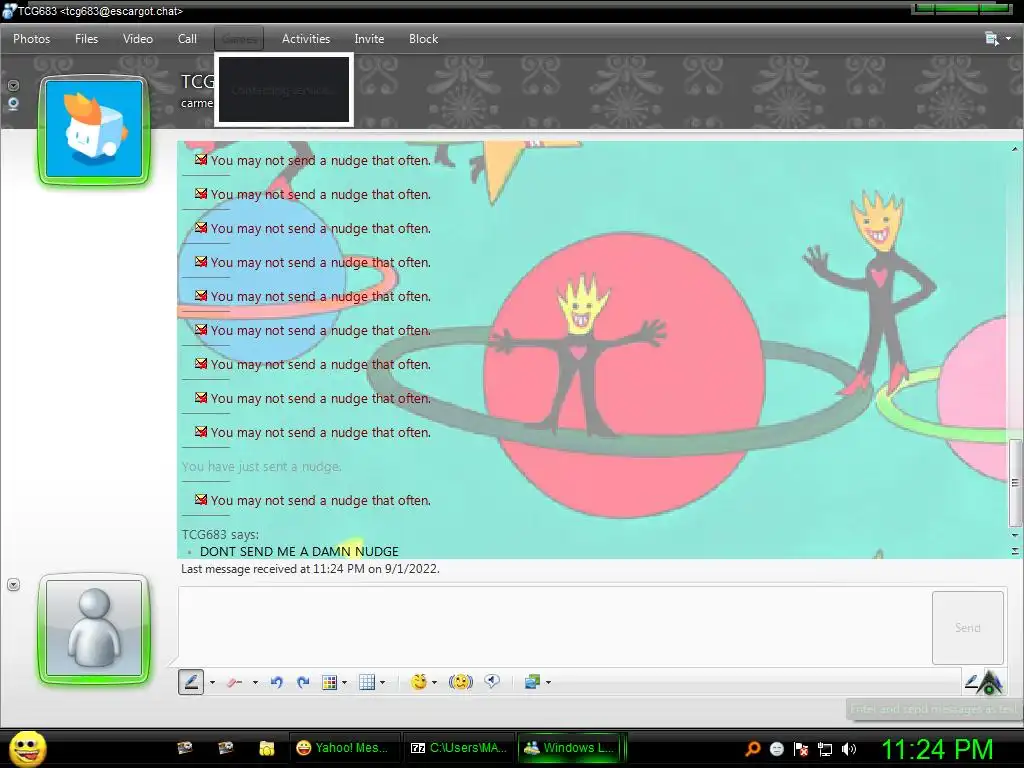Click the 'Last message received' status text
This screenshot has width=1024, height=768.
point(310,569)
